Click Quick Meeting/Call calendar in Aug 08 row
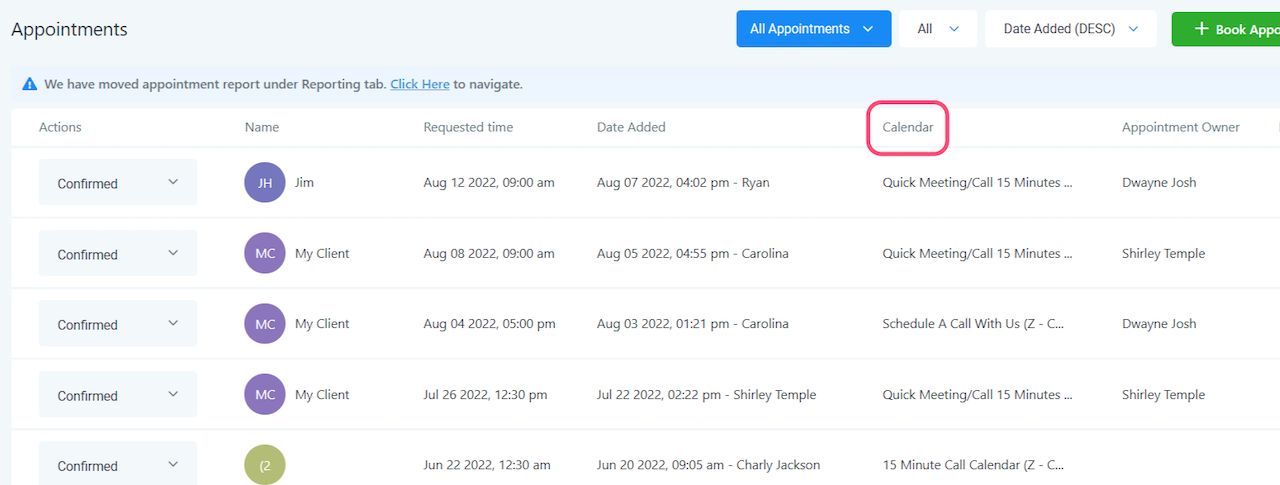This screenshot has height=485, width=1280. click(977, 254)
